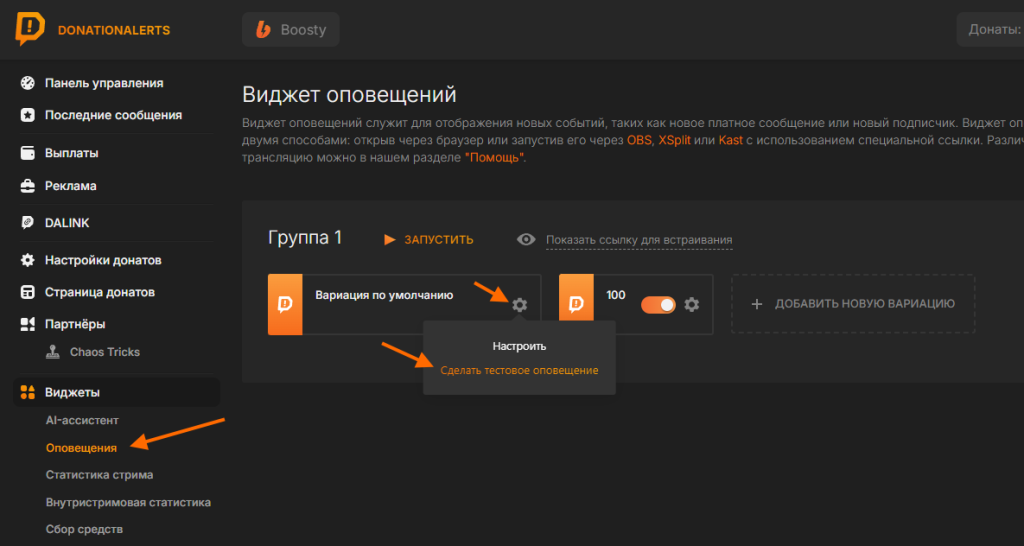Go to Выплаты section
Screen dimensions: 1024x546
(x=72, y=153)
